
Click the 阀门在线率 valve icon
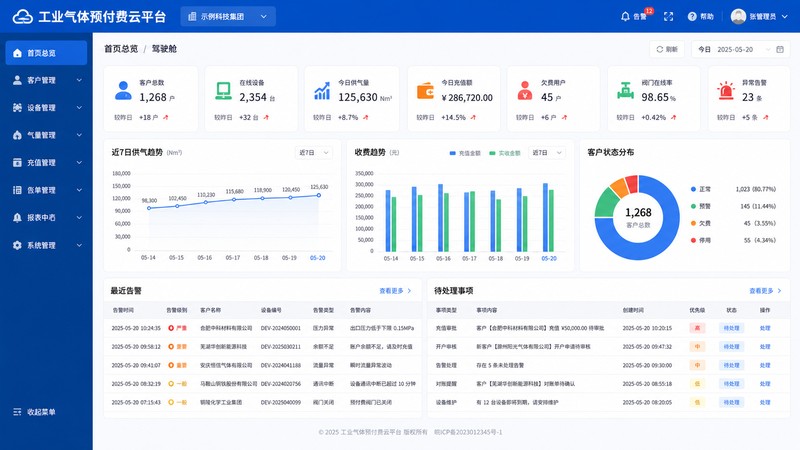625,91
